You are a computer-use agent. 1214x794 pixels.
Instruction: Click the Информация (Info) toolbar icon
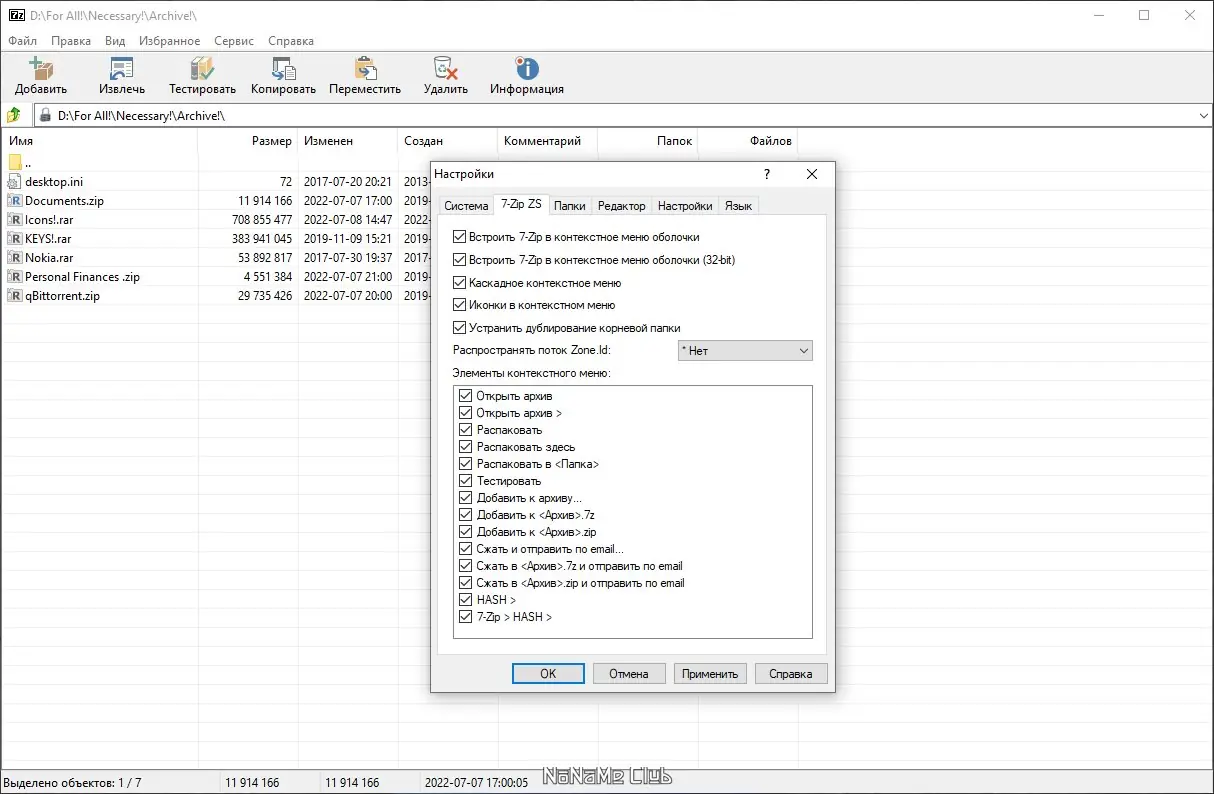coord(527,68)
